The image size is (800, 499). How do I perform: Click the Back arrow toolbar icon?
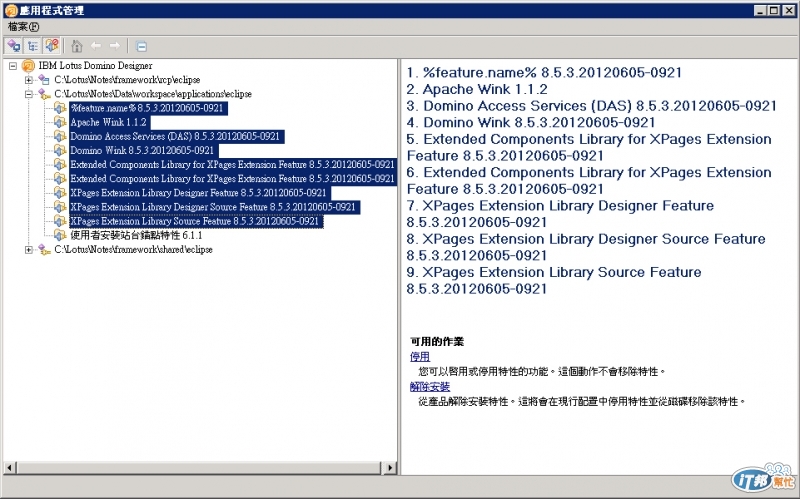click(x=95, y=46)
